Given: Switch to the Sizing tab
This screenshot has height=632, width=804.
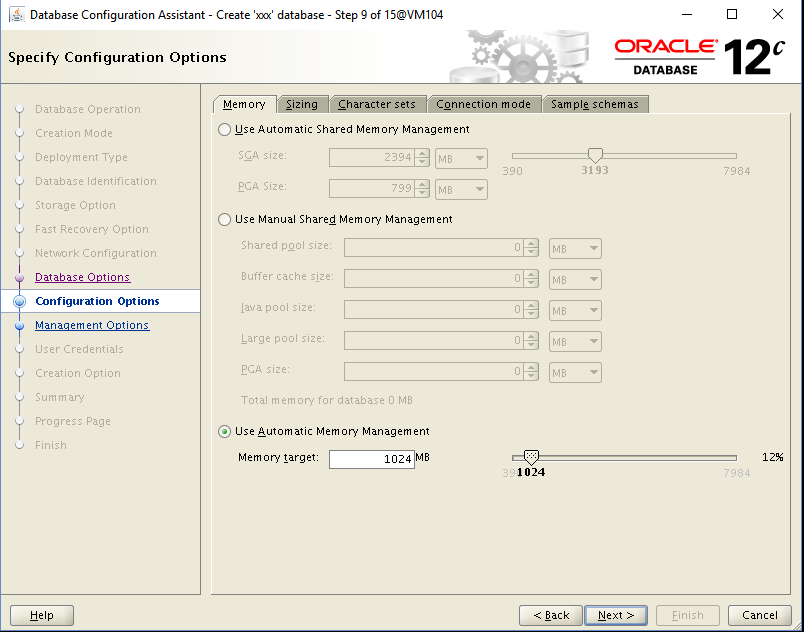Looking at the screenshot, I should click(x=302, y=104).
